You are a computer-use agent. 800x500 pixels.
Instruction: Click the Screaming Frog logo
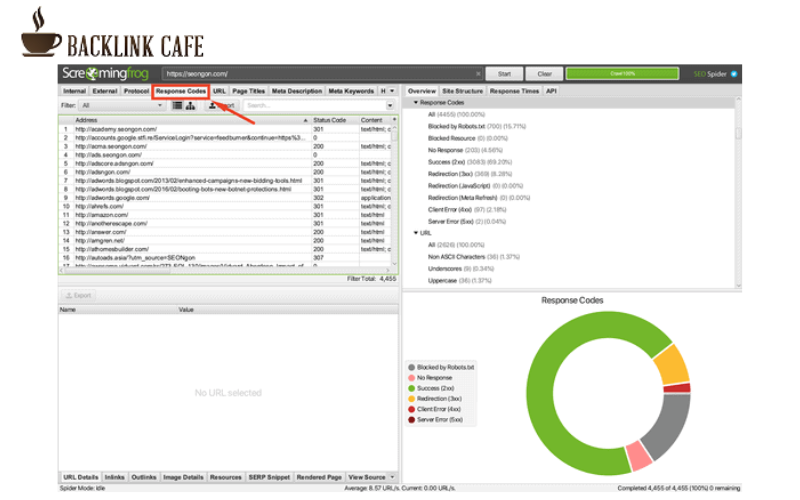106,73
